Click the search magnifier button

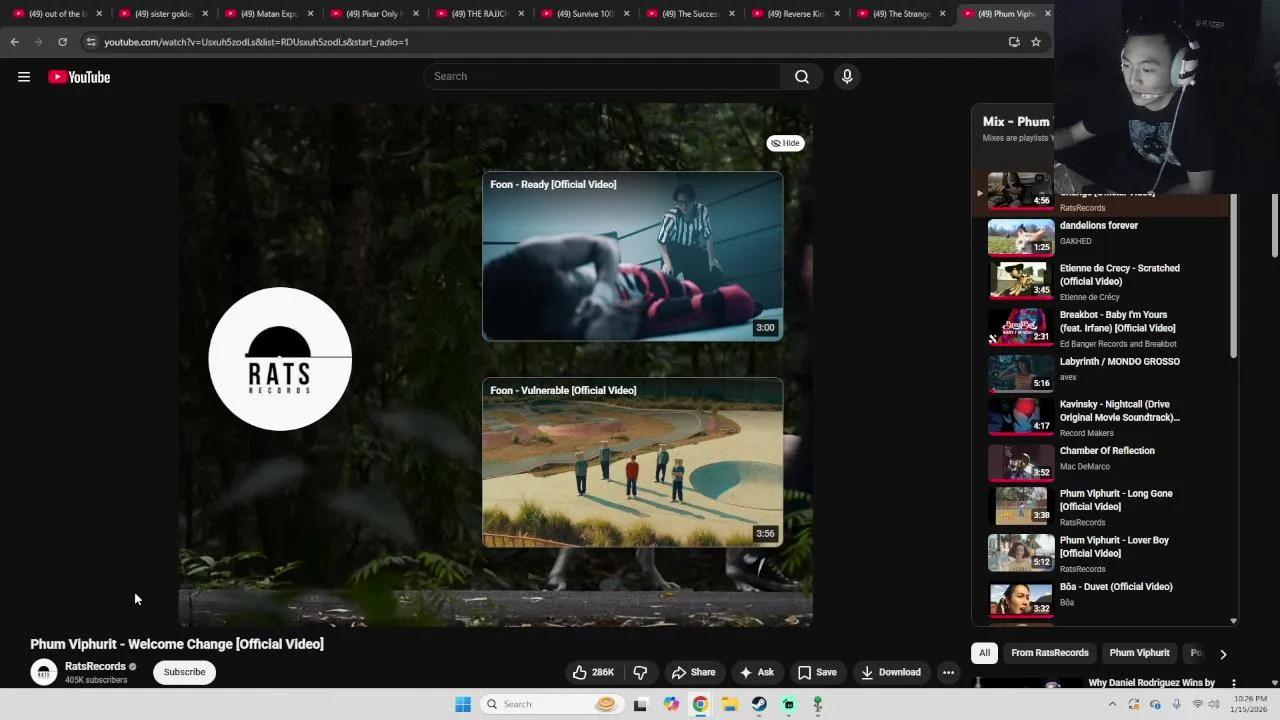802,77
